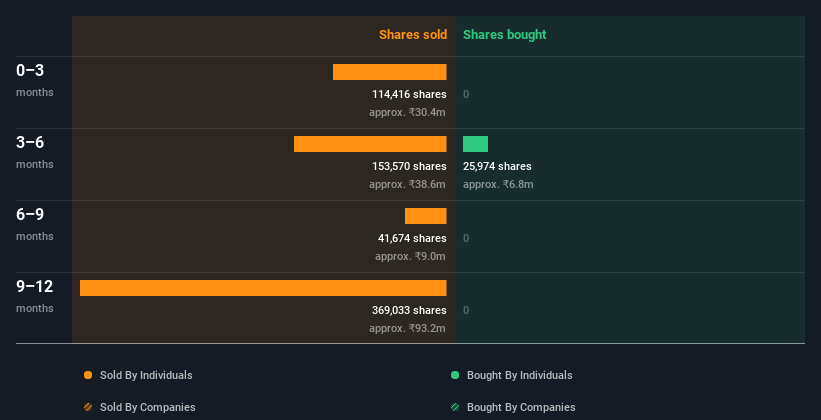Click the approx. ₹30.4m amount
The height and width of the screenshot is (420, 821).
(x=407, y=112)
